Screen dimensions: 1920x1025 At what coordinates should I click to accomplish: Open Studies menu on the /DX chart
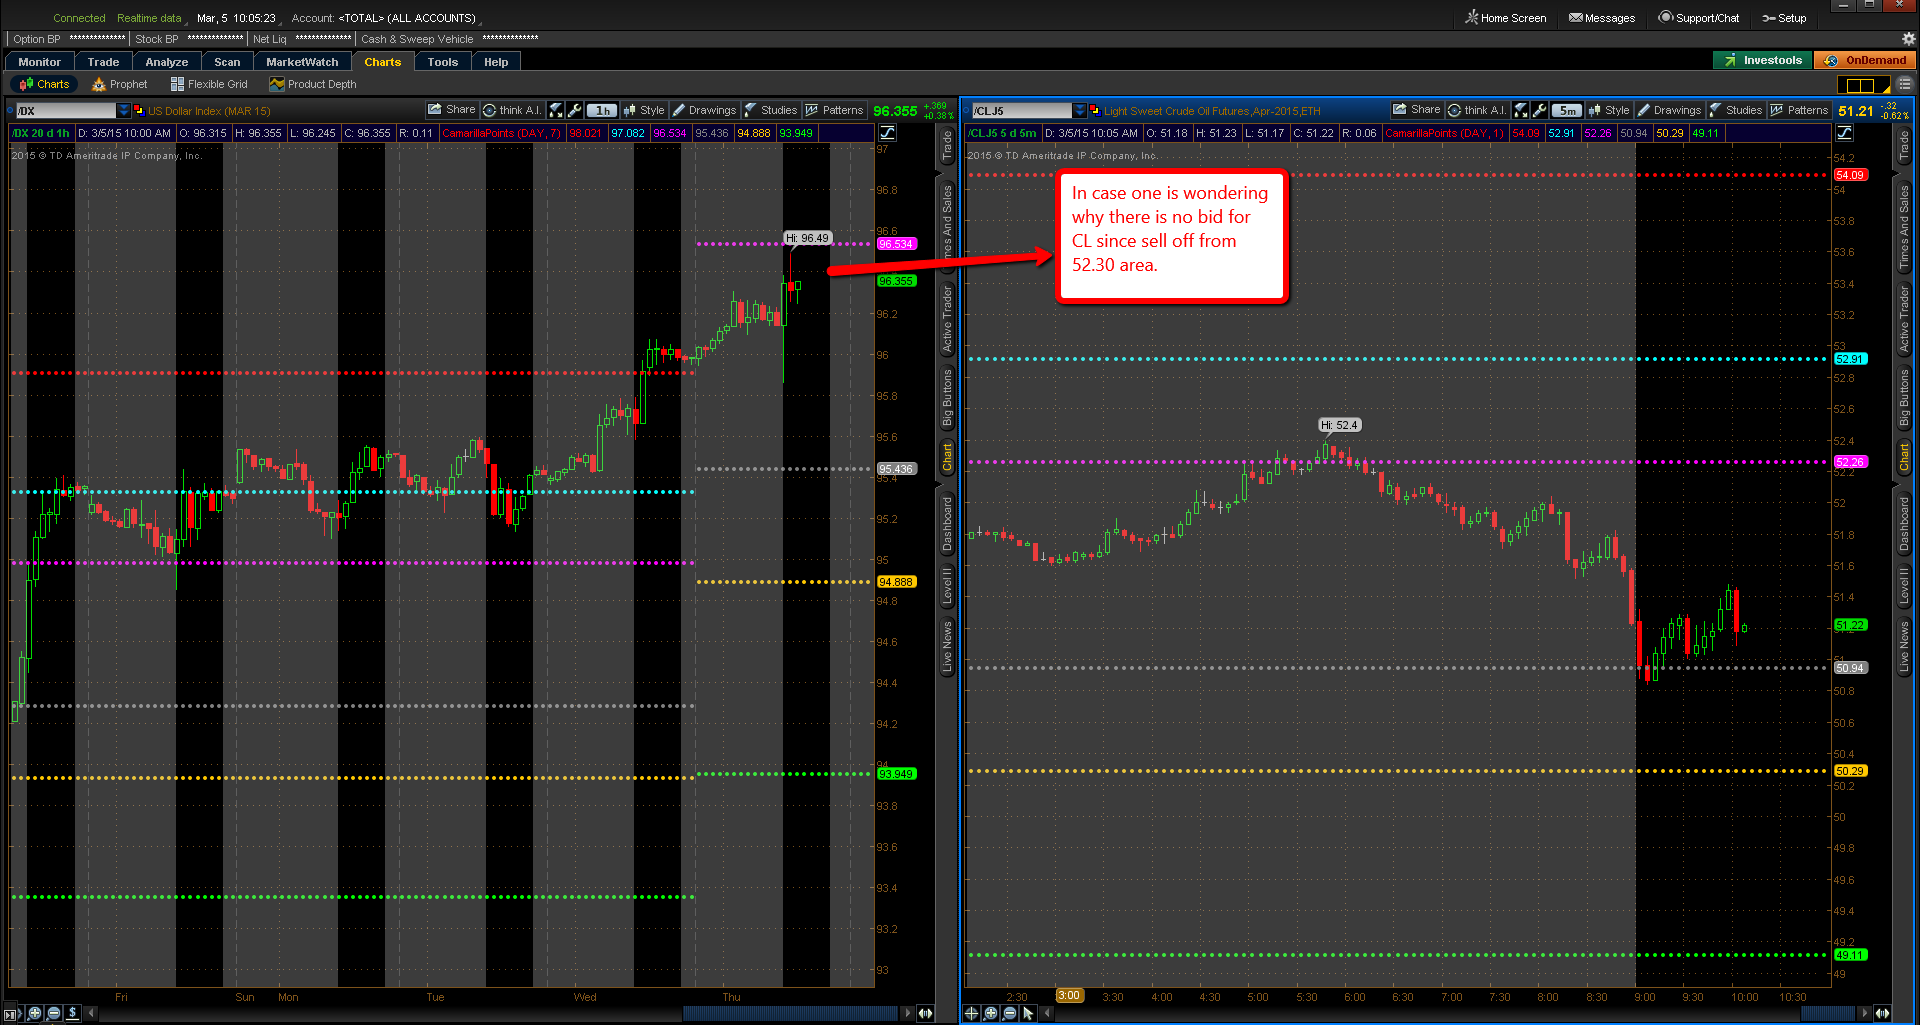coord(771,110)
